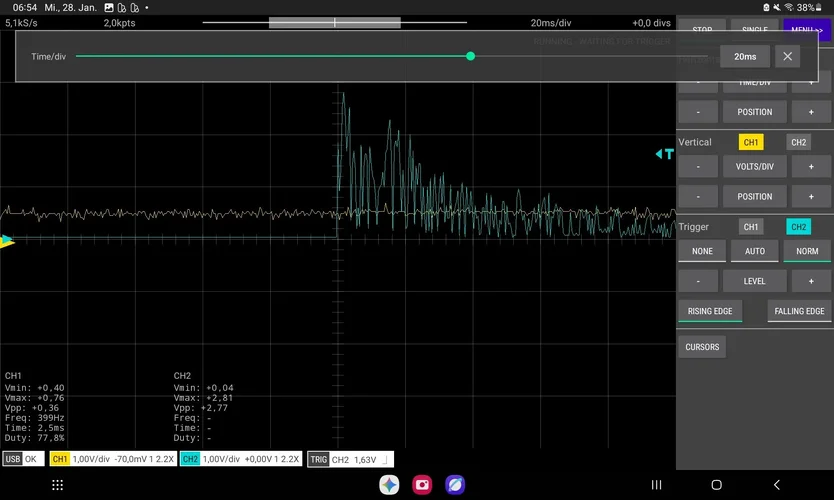Click the trigger level T marker
Screen dimensions: 834x500
tap(665, 154)
